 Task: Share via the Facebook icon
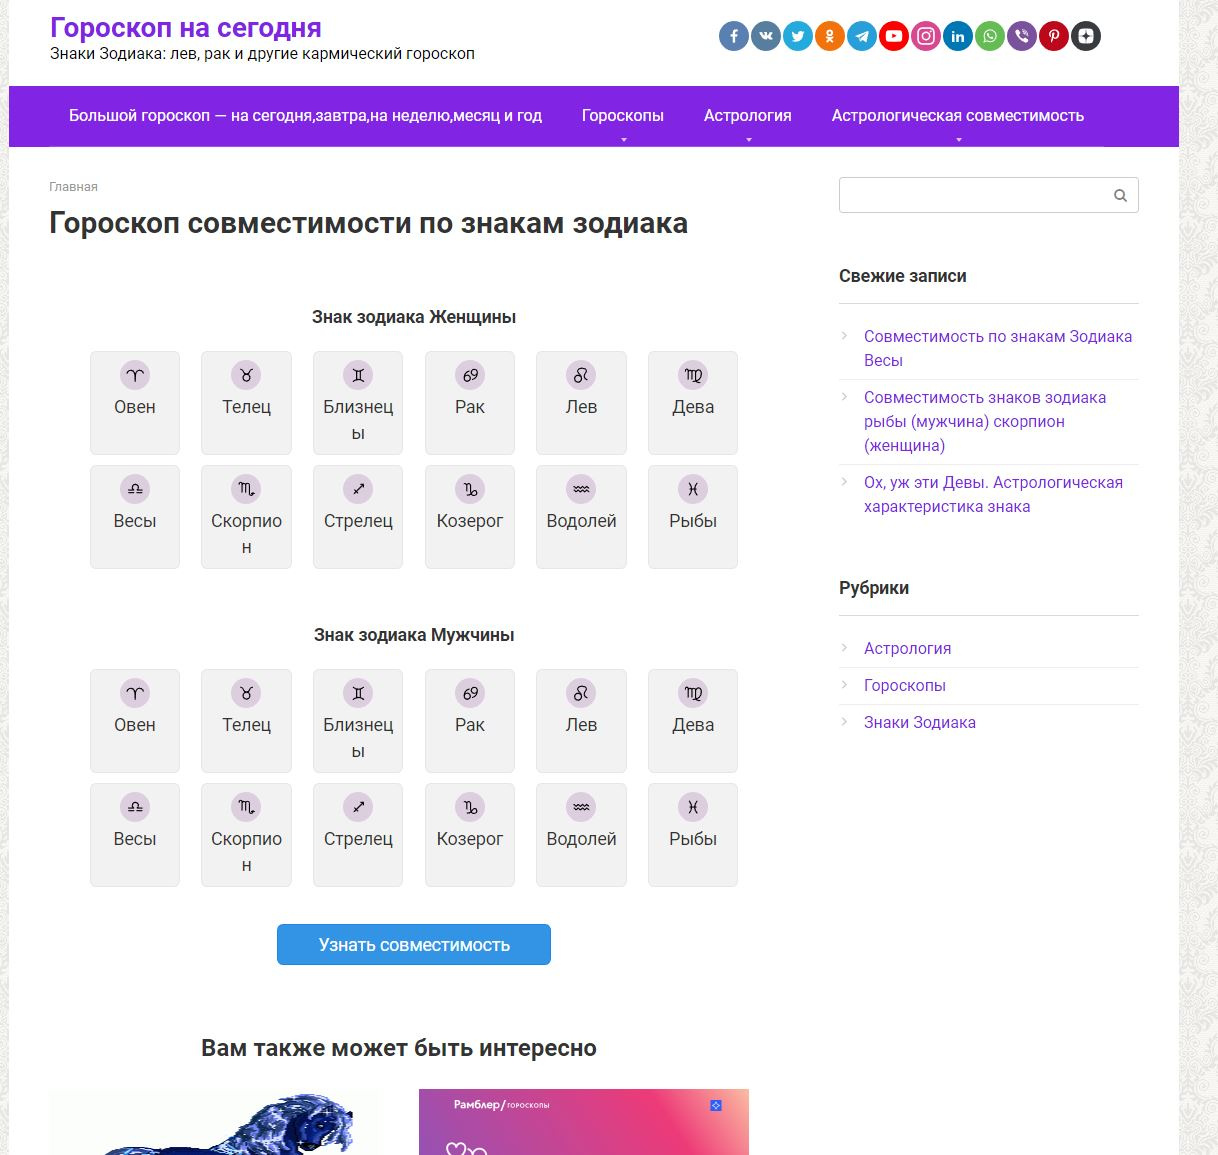734,36
